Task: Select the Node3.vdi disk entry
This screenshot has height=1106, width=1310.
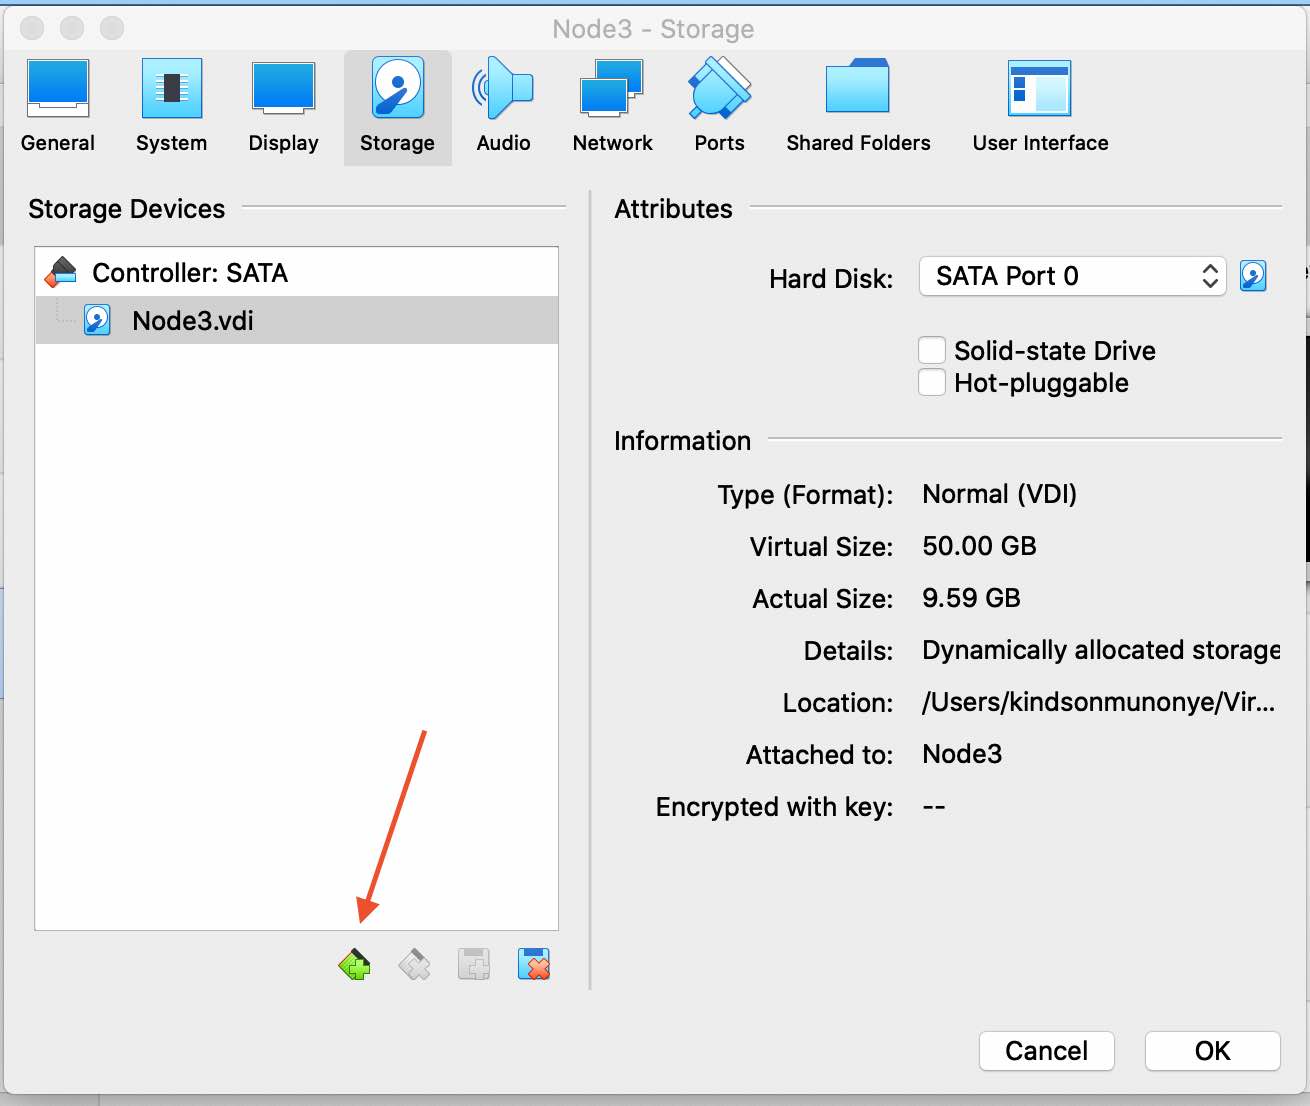Action: click(x=193, y=321)
